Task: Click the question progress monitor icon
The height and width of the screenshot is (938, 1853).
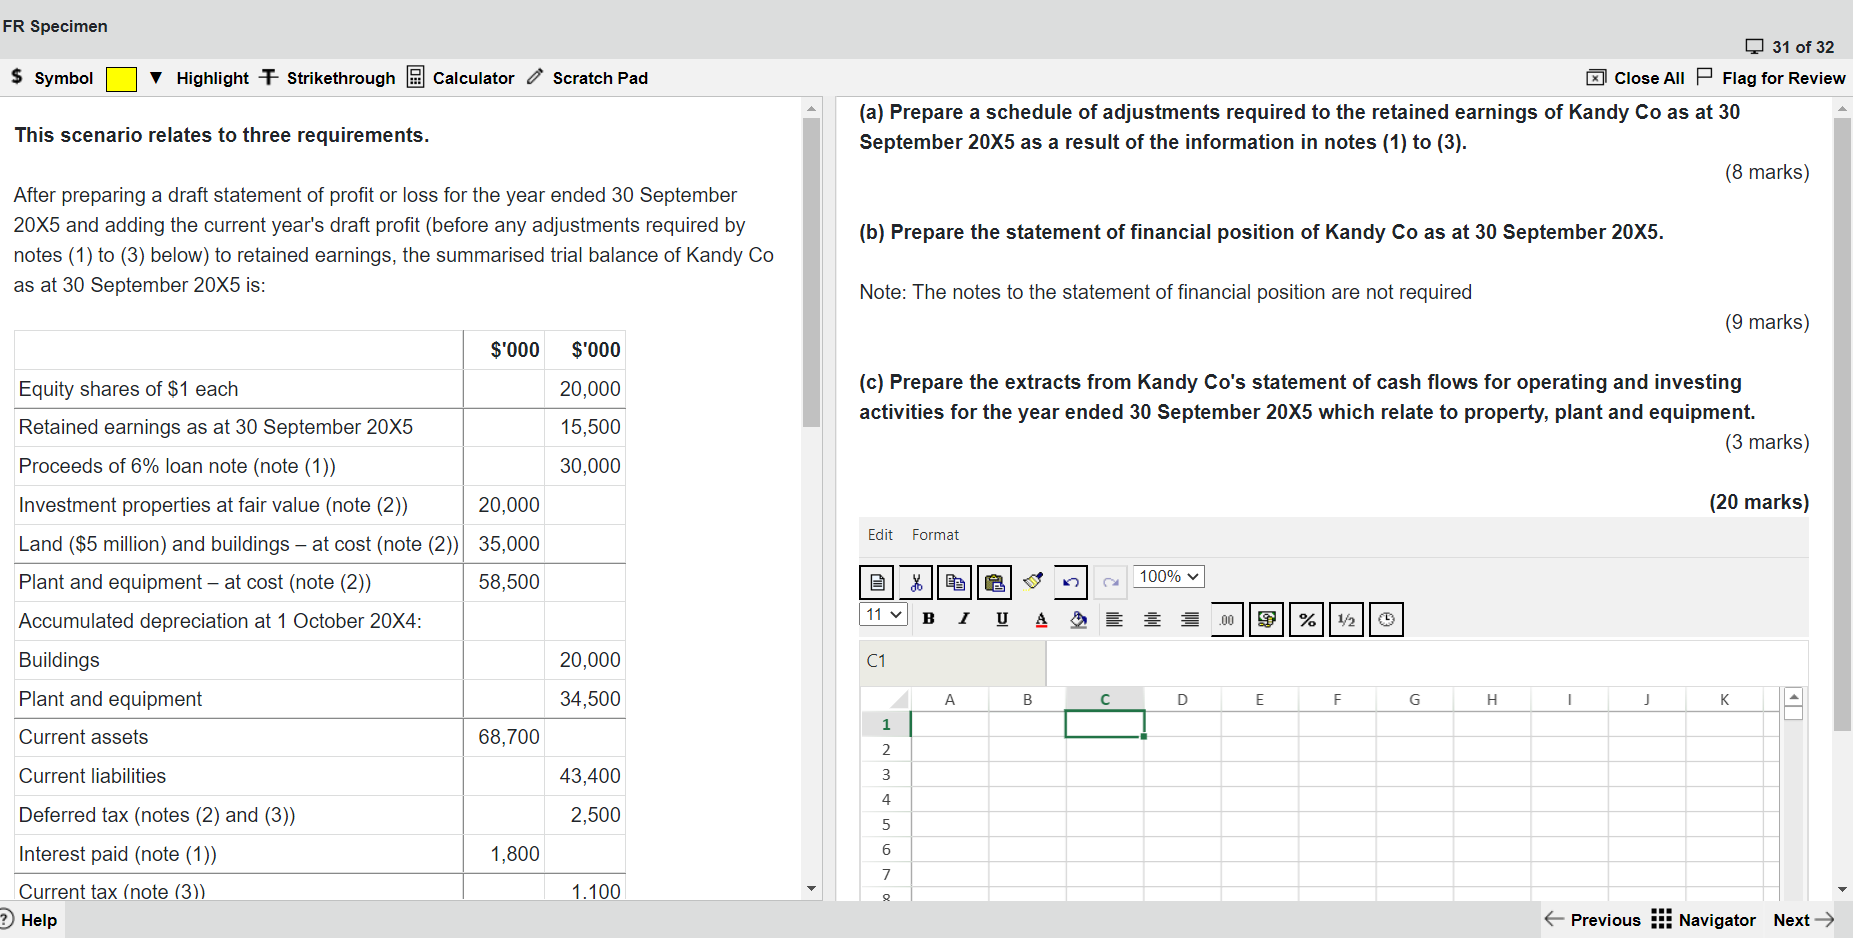Action: tap(1754, 47)
